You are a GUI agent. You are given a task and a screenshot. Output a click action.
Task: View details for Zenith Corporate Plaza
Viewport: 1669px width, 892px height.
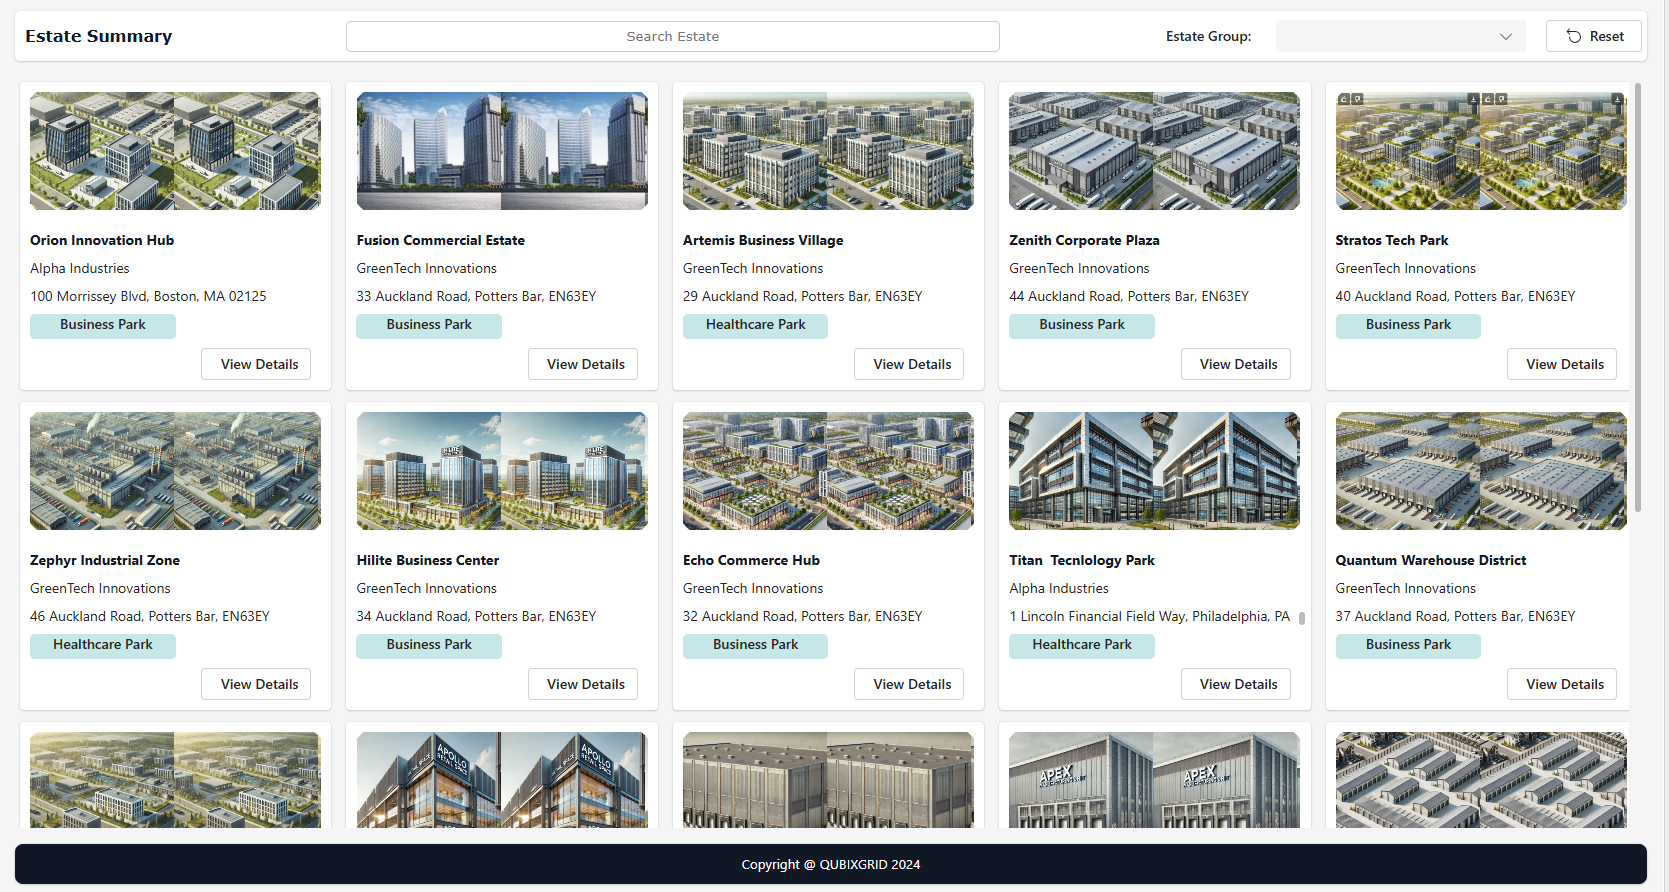pyautogui.click(x=1238, y=364)
